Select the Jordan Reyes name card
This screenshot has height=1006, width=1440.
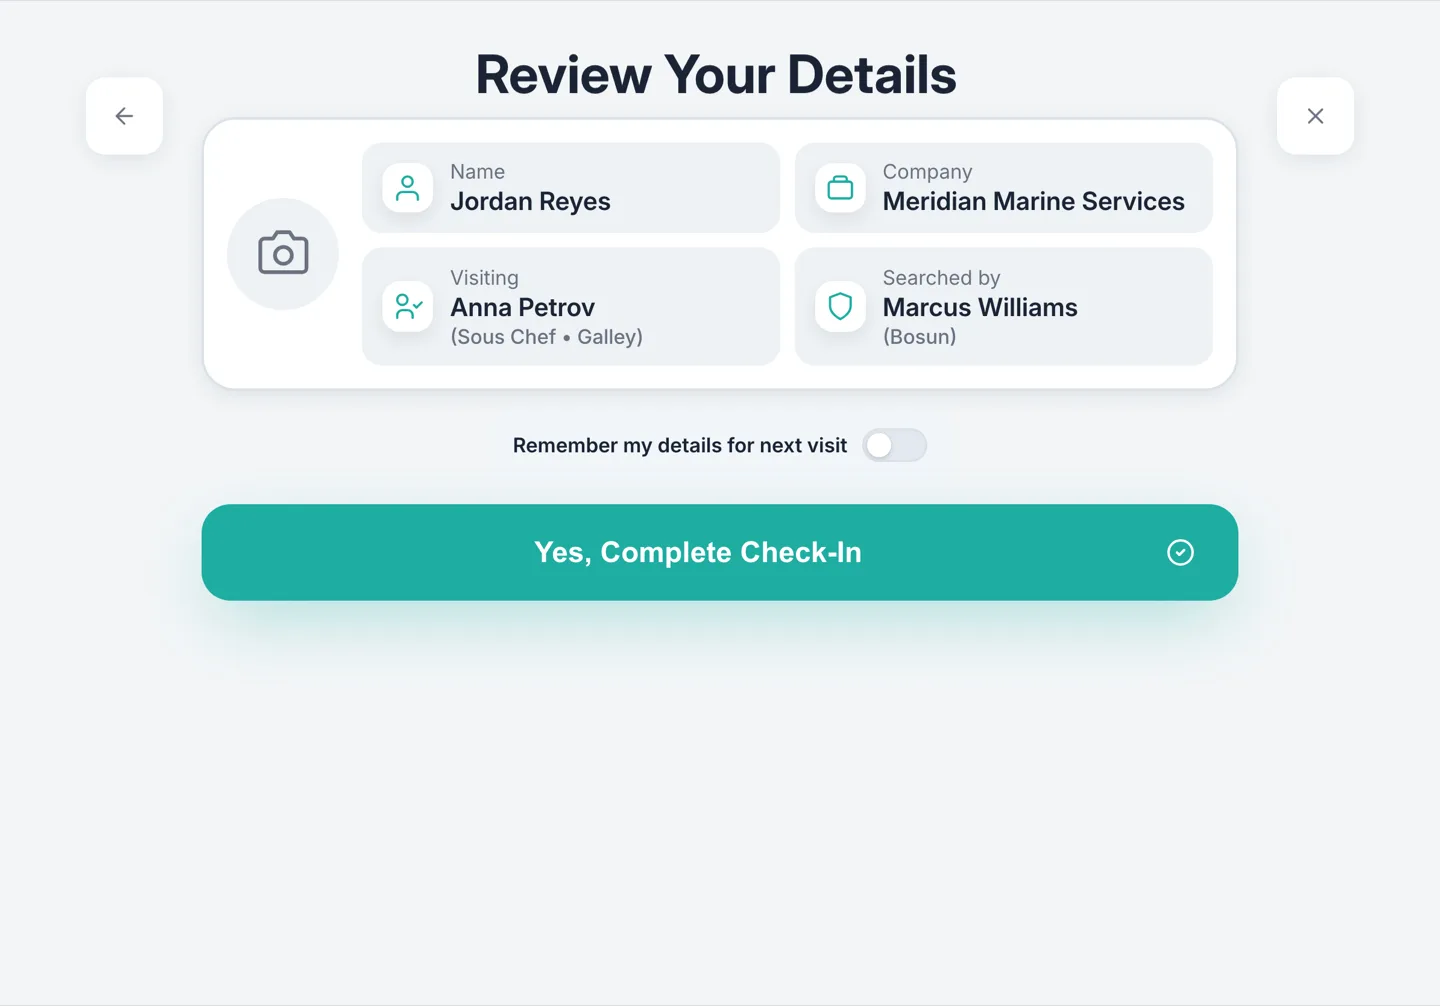click(571, 188)
